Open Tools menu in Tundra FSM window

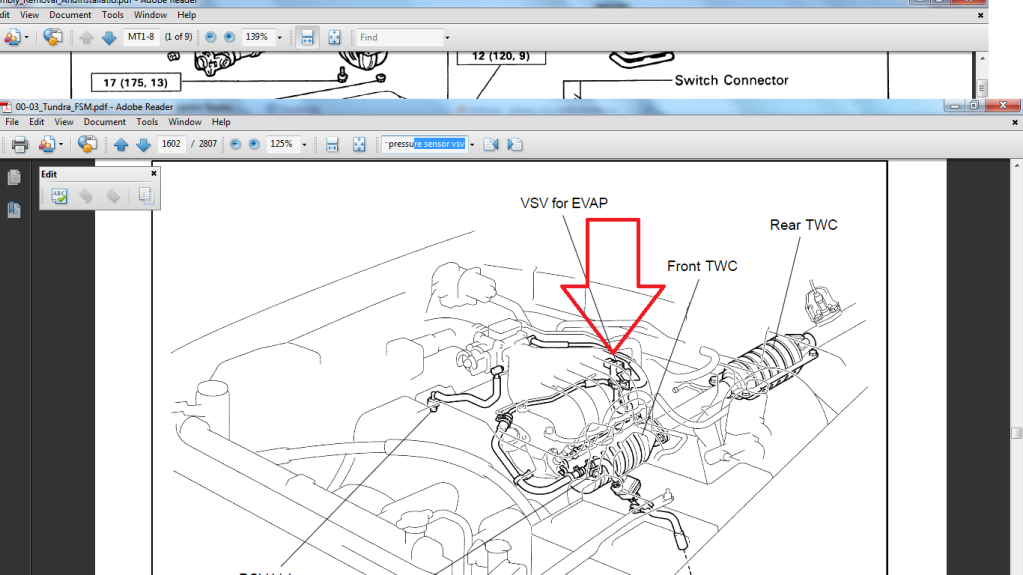tap(147, 122)
